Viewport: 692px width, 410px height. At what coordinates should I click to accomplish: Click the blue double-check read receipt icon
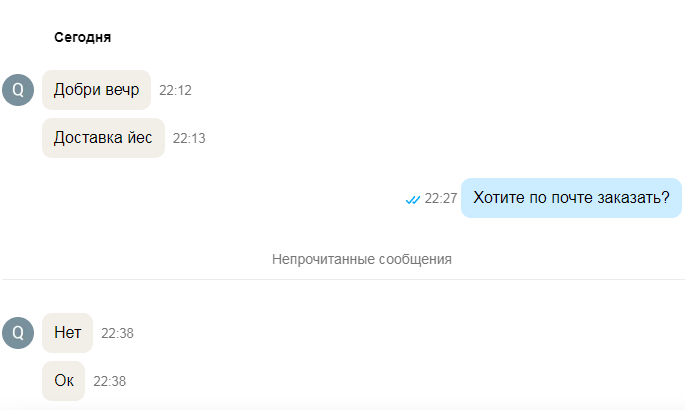[x=413, y=199]
